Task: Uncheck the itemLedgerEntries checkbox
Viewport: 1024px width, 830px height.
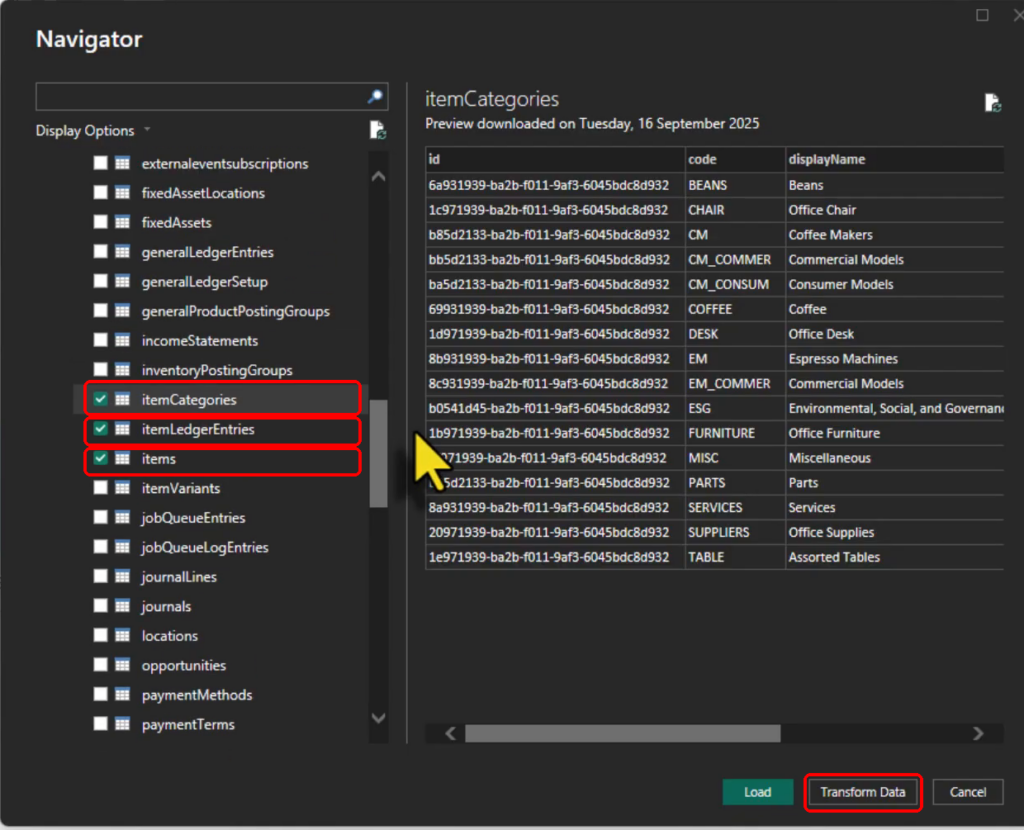Action: [x=101, y=429]
